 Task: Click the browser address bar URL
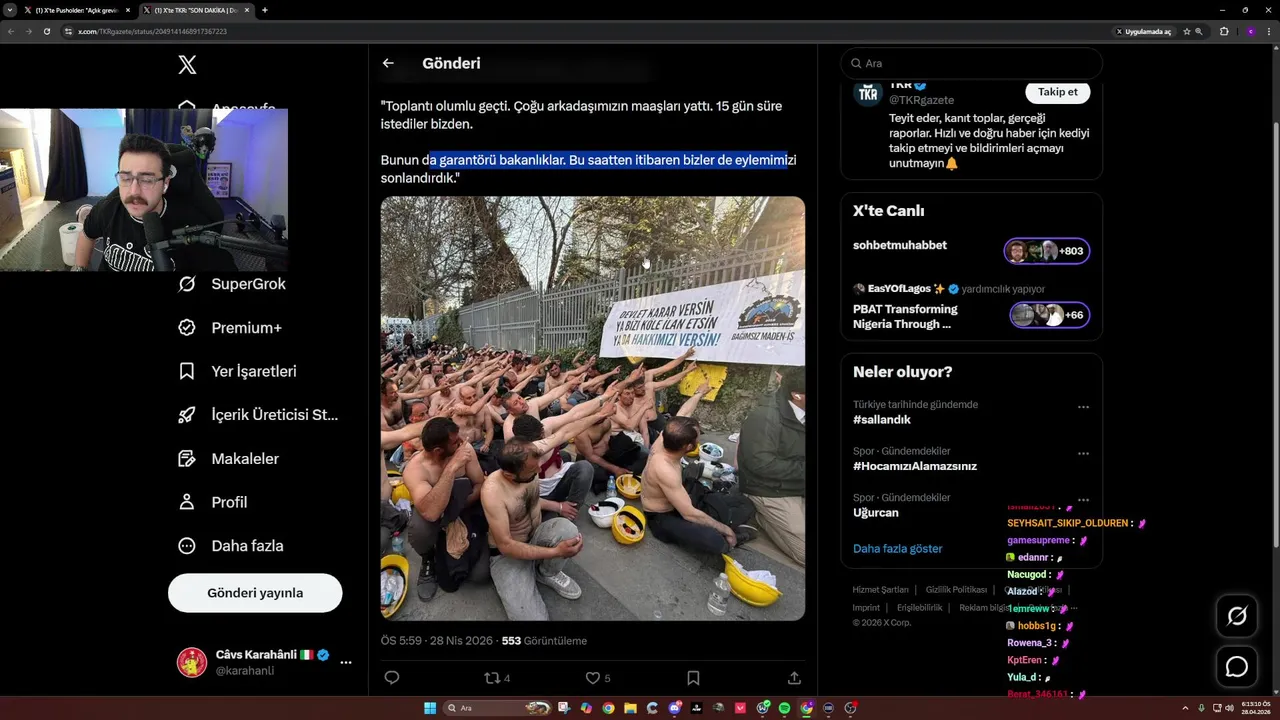pyautogui.click(x=152, y=31)
